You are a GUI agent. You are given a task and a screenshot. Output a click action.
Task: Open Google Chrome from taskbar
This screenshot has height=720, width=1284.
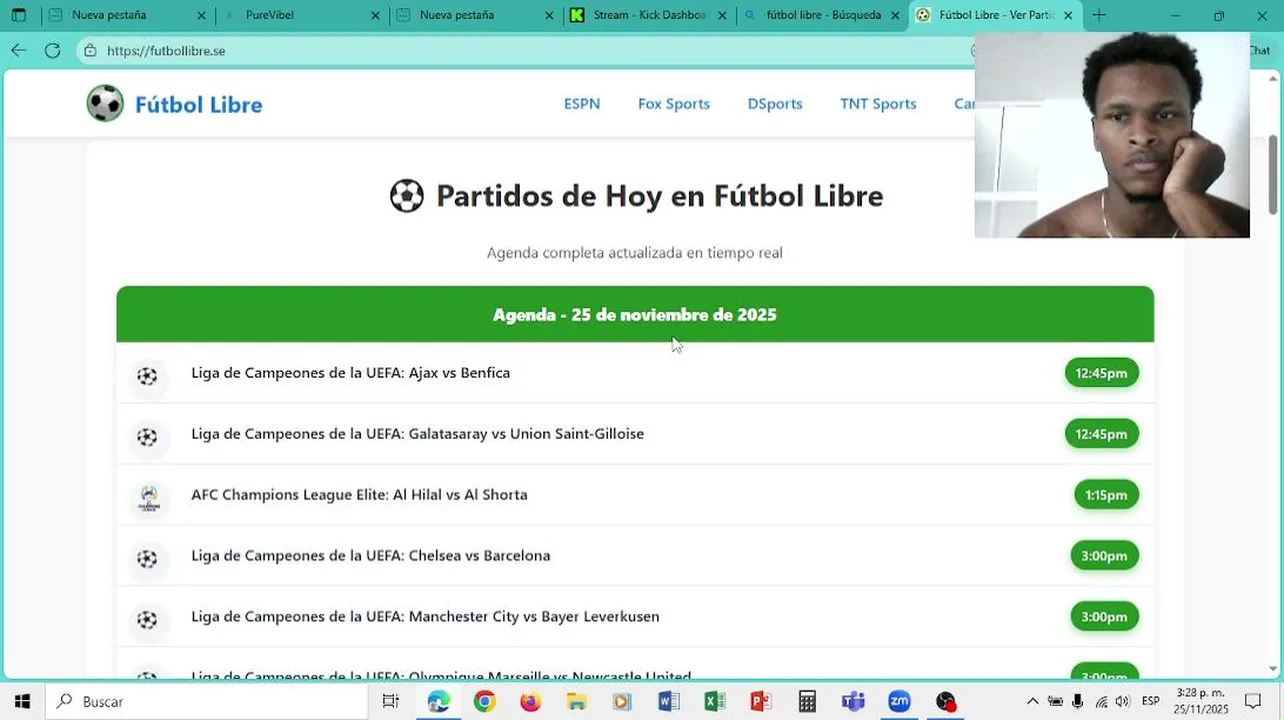484,701
